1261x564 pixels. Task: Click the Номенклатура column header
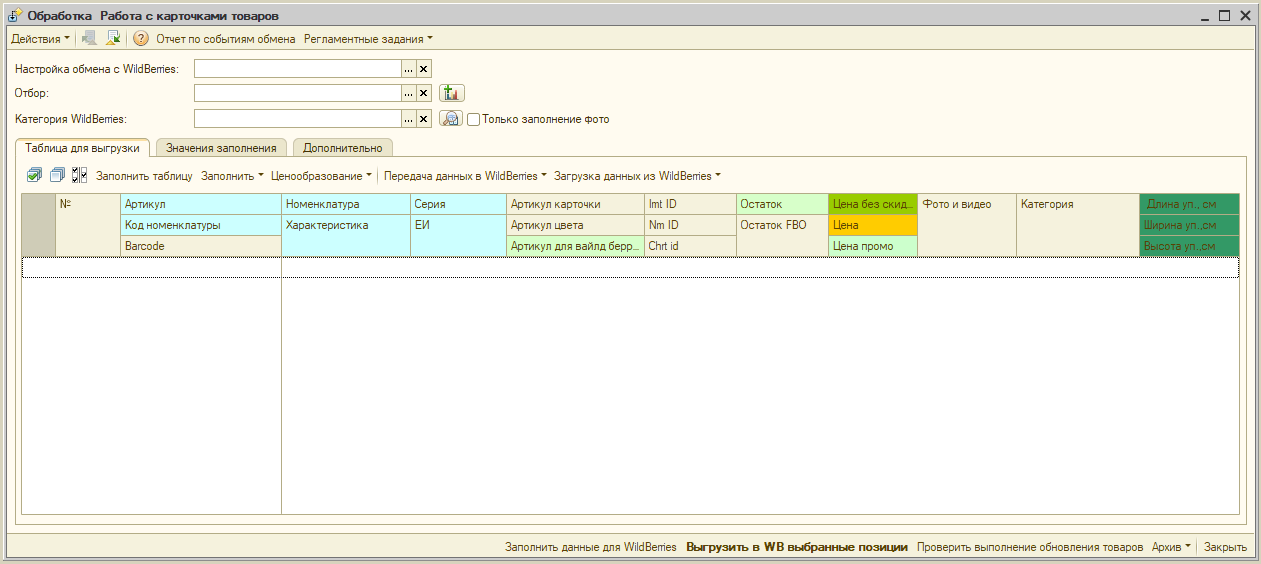[x=346, y=204]
